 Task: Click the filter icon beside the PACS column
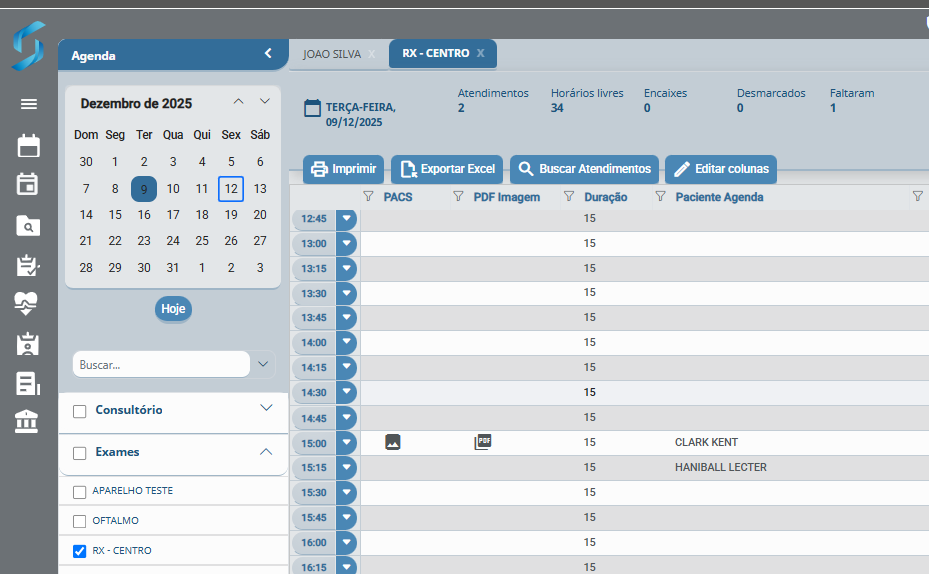point(368,197)
